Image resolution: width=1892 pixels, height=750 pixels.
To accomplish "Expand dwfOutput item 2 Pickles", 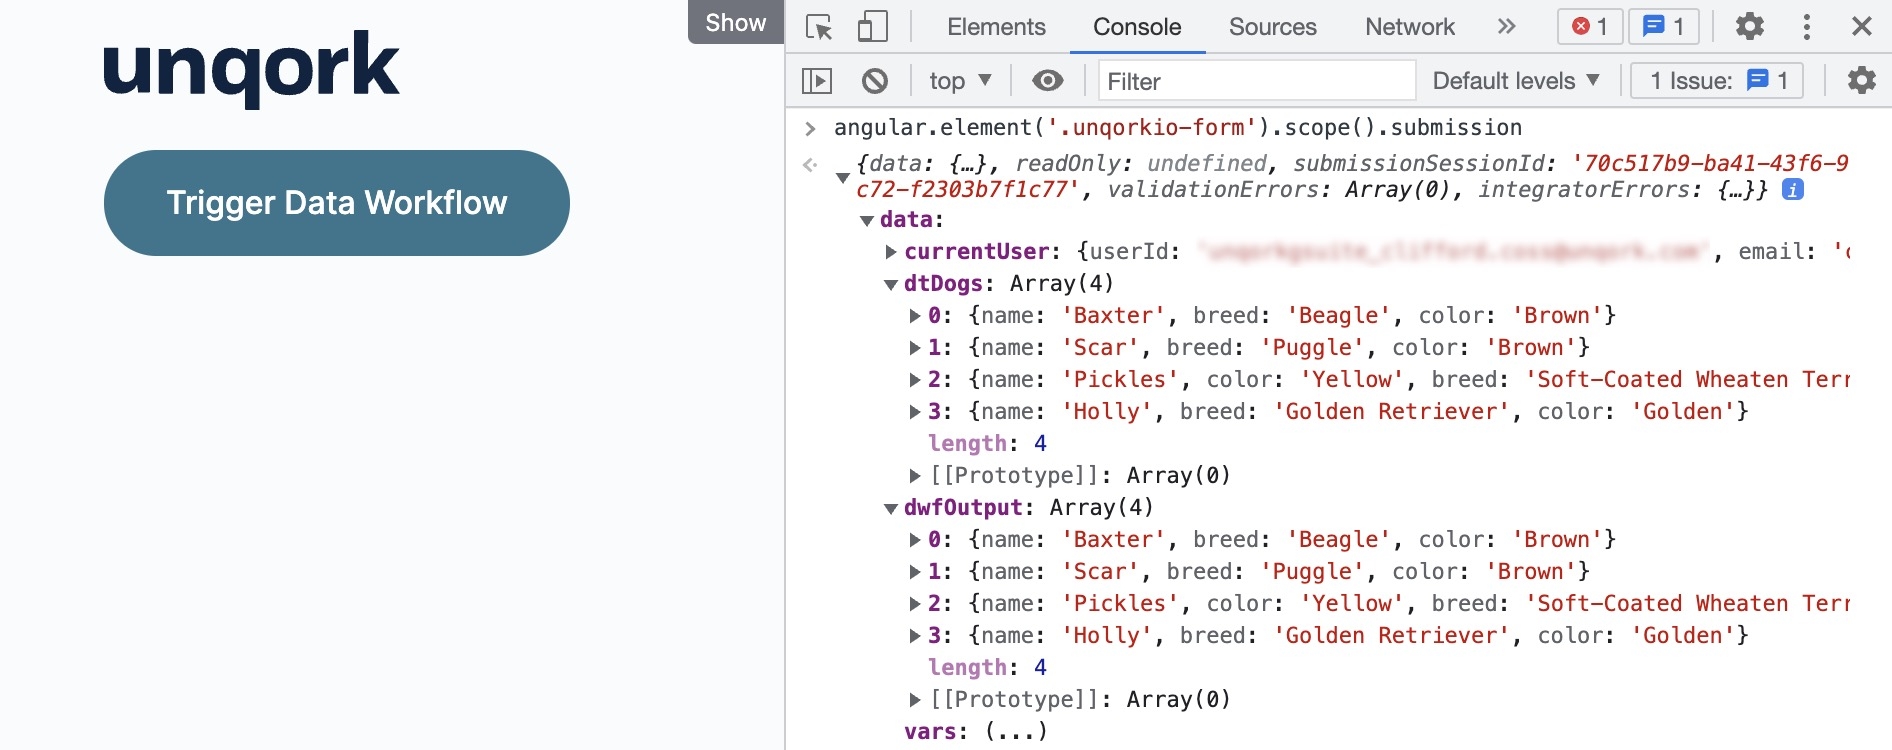I will (x=915, y=604).
